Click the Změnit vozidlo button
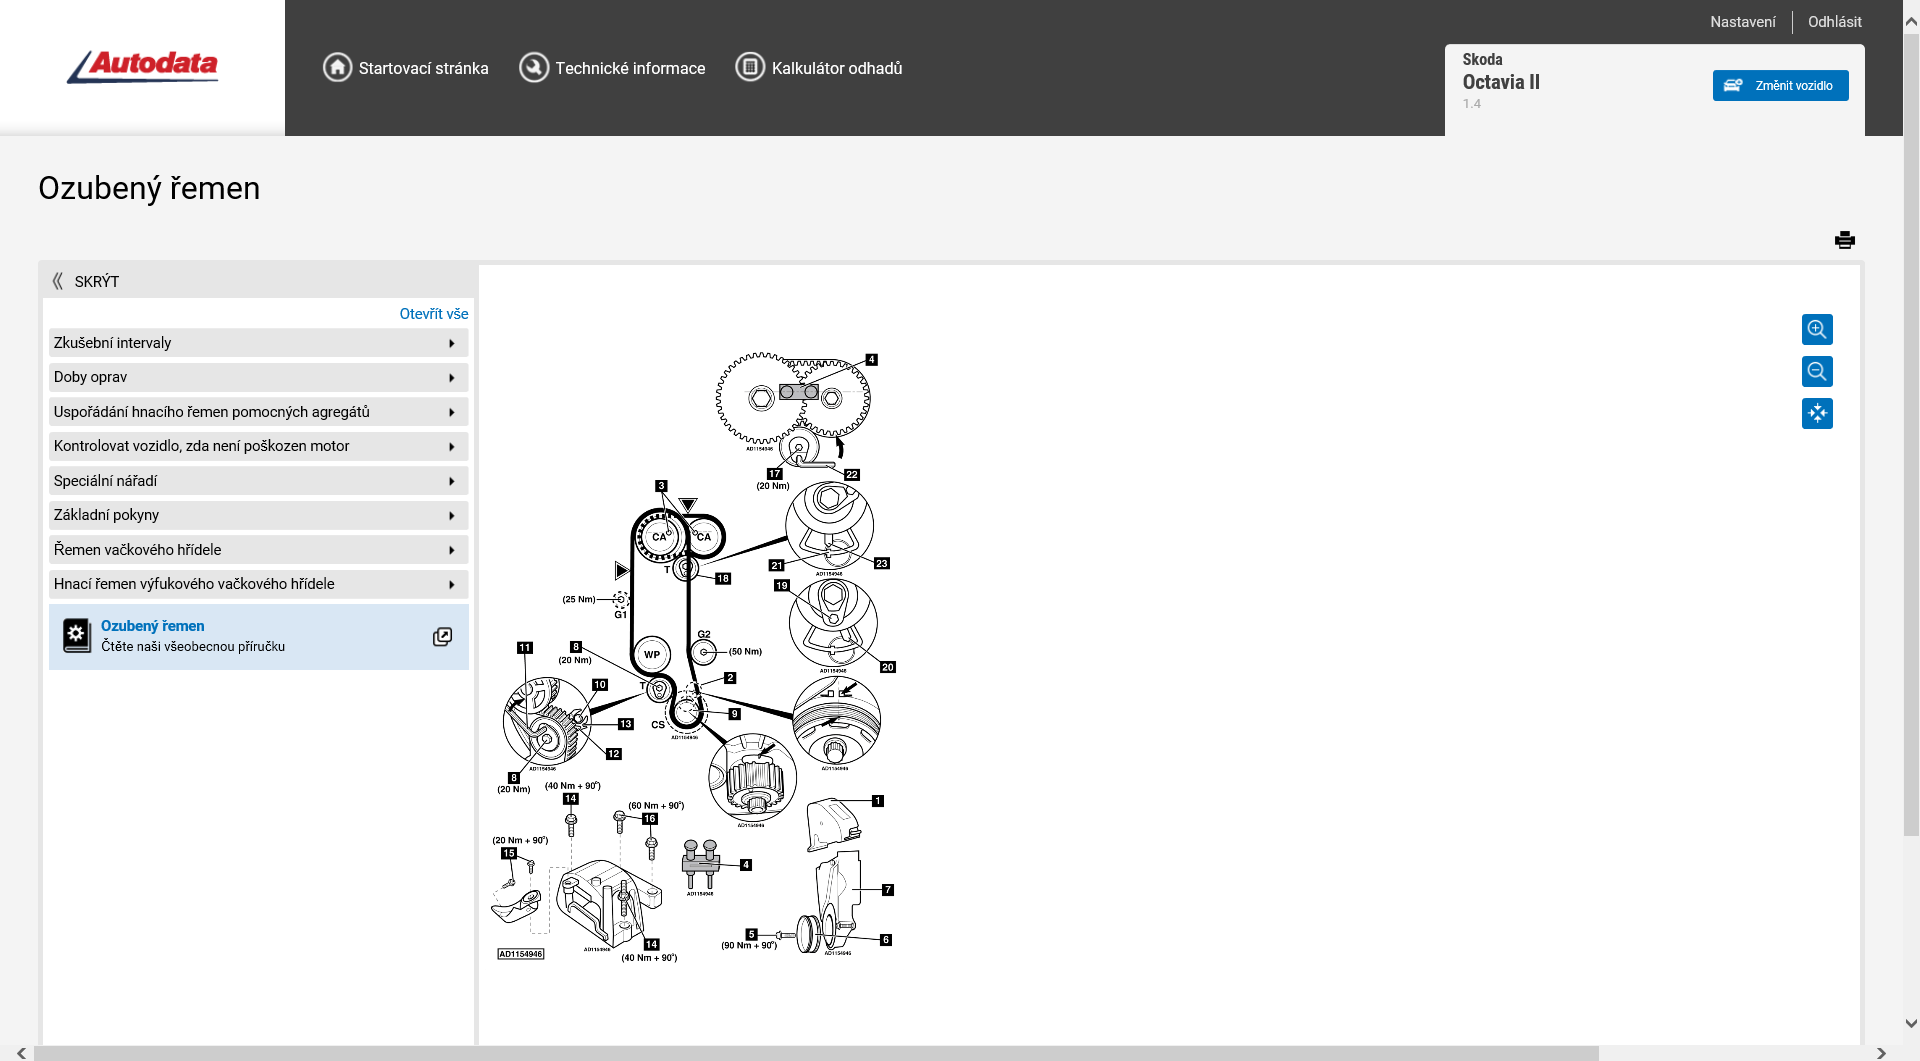The width and height of the screenshot is (1920, 1061). [x=1779, y=86]
